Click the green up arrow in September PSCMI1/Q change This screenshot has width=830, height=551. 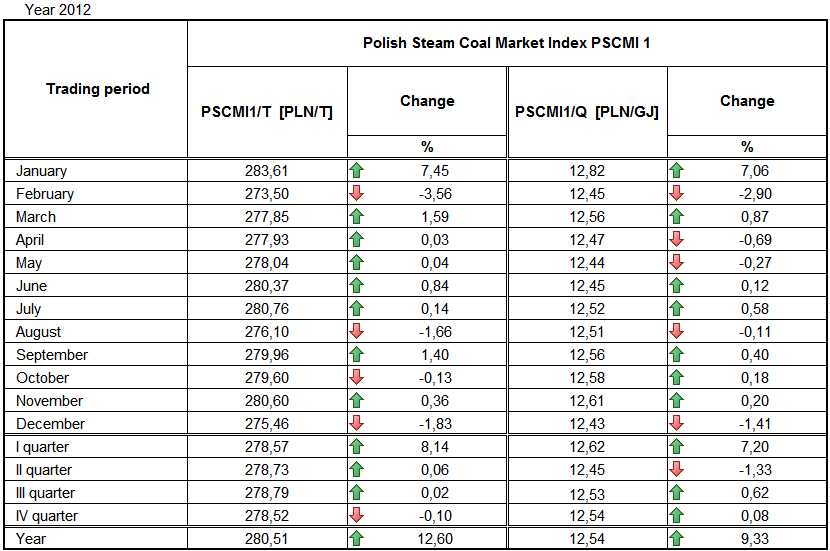(x=677, y=355)
